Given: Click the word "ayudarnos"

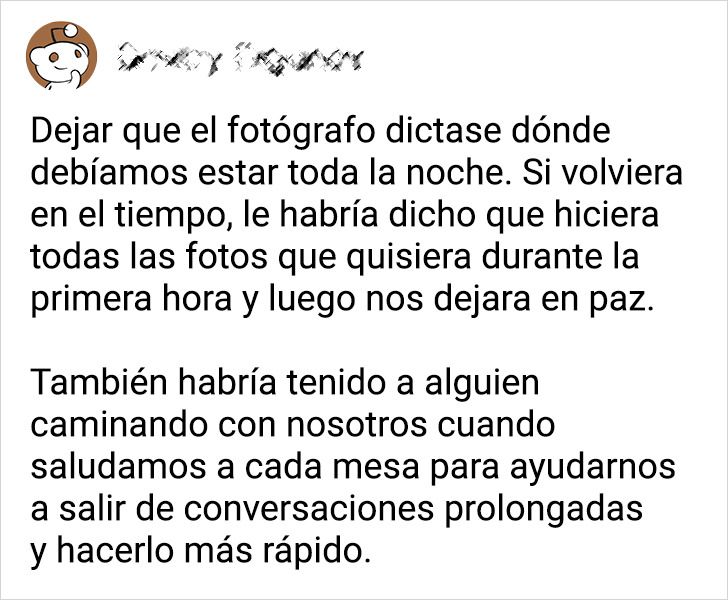Looking at the screenshot, I should (592, 468).
